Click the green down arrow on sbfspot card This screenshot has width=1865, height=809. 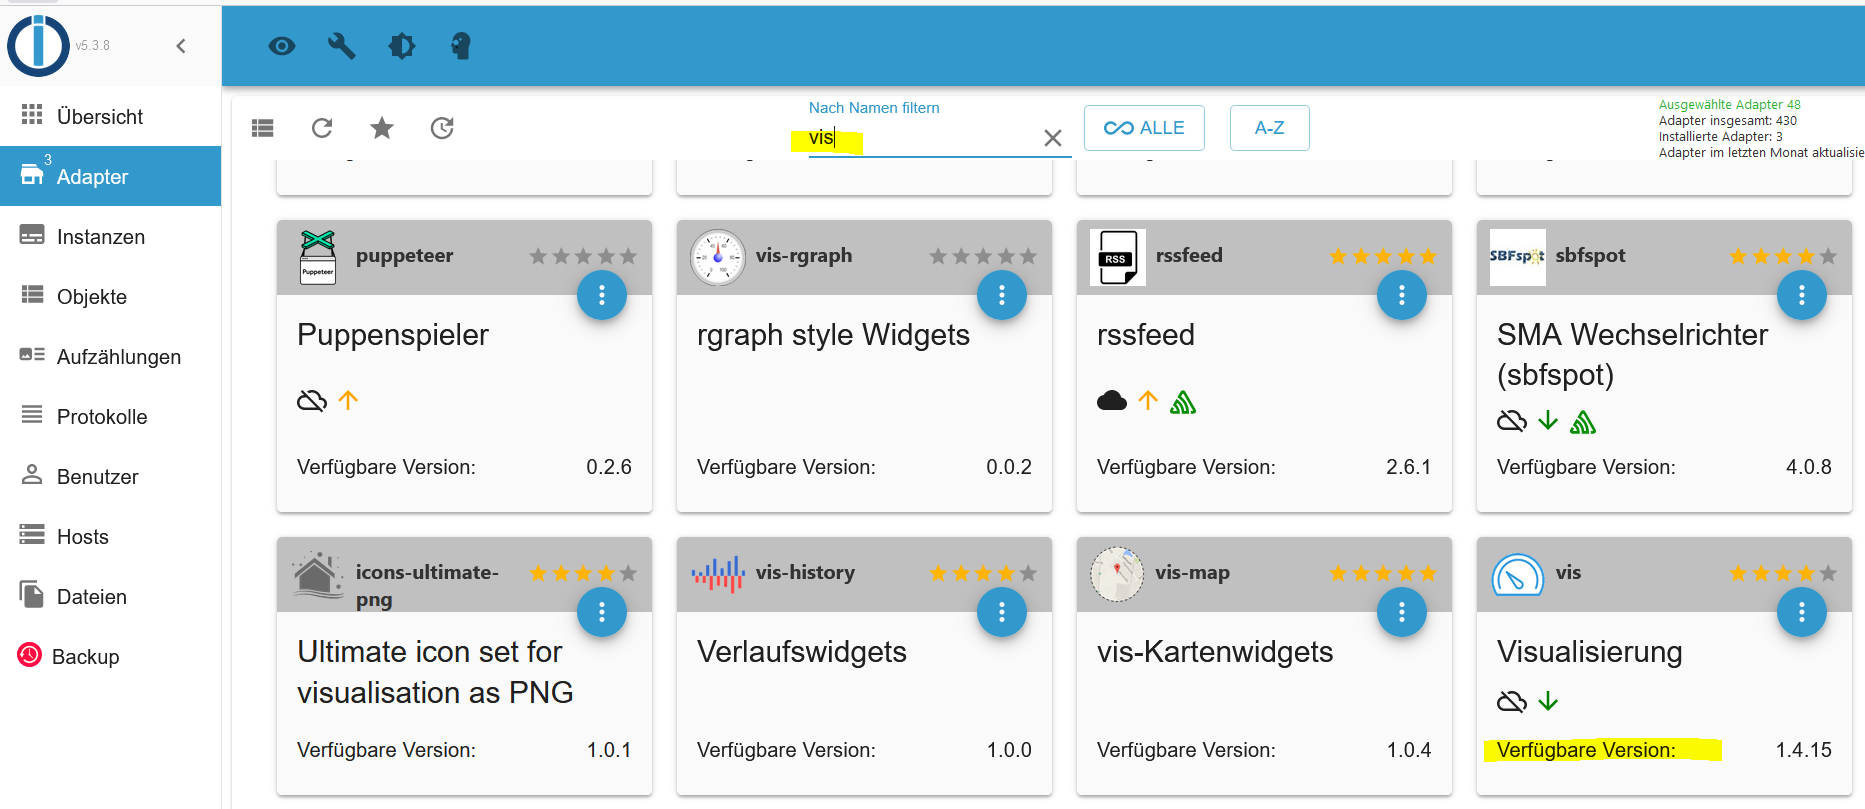coord(1548,420)
